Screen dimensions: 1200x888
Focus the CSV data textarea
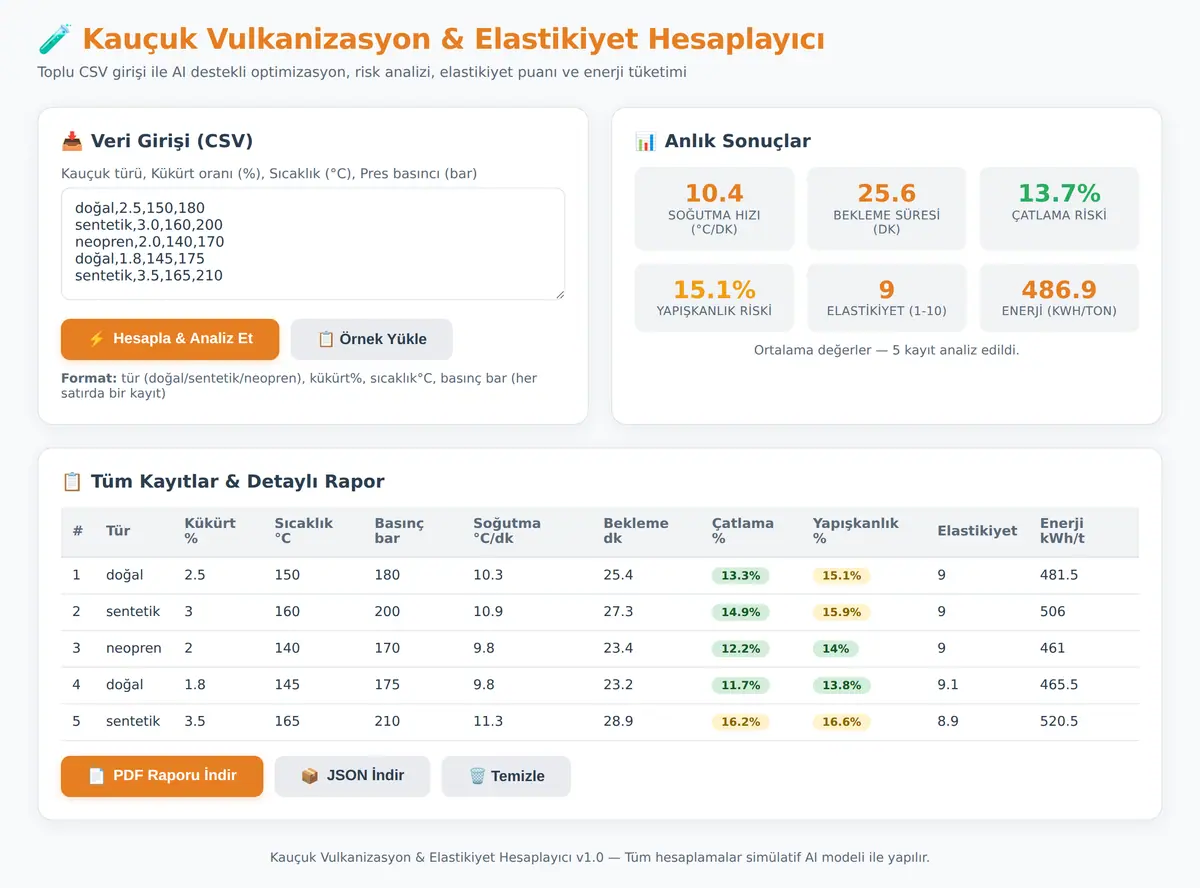tap(313, 244)
